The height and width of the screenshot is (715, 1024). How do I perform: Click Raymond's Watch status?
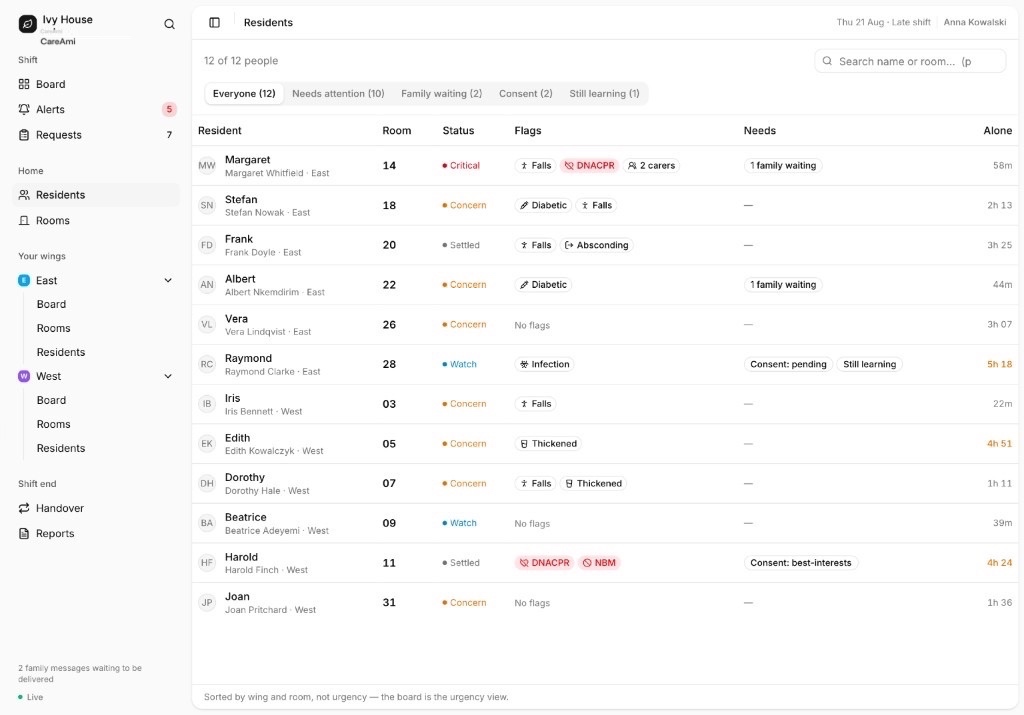pos(460,364)
